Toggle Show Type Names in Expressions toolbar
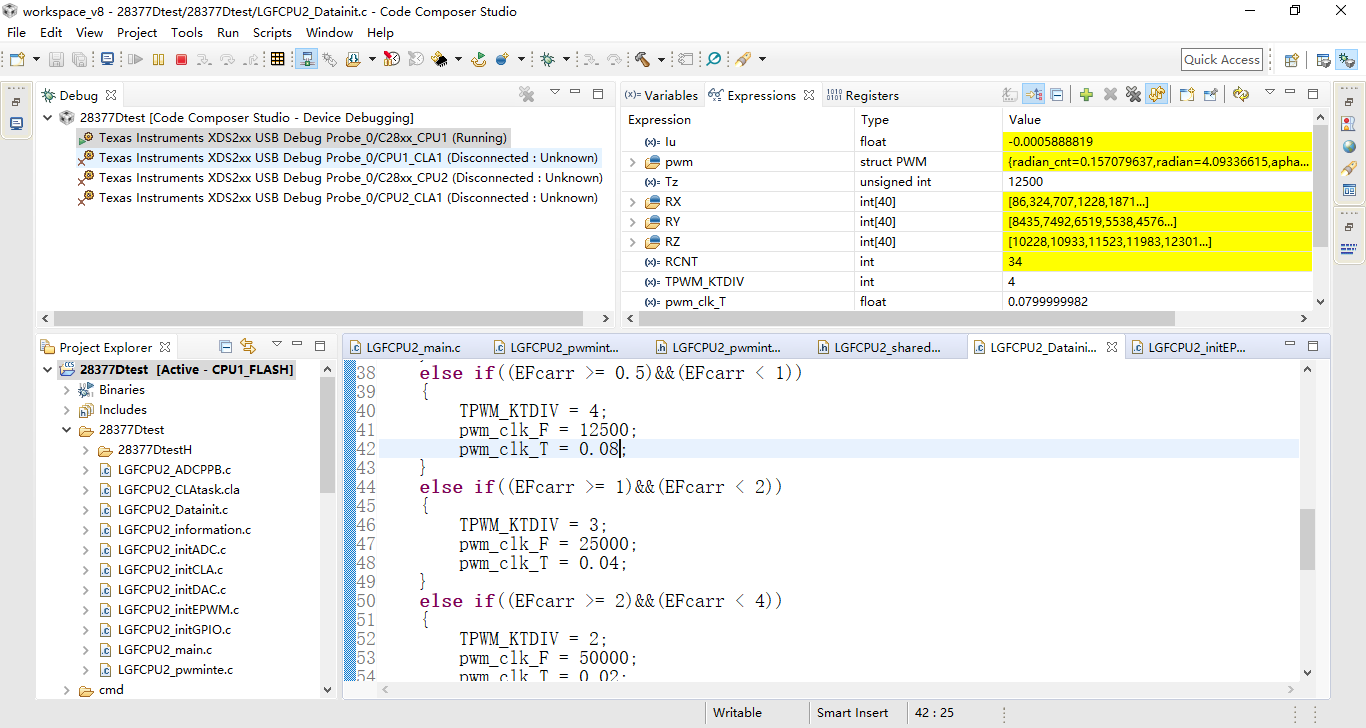 click(1010, 95)
